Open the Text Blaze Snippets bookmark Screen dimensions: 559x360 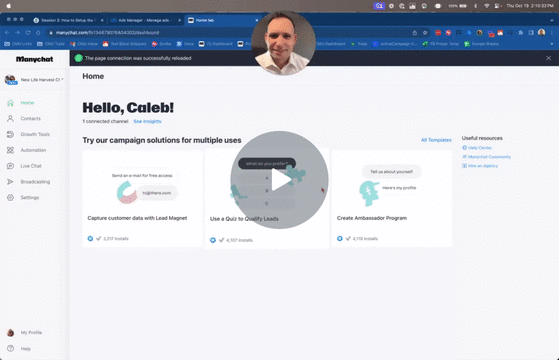(124, 44)
